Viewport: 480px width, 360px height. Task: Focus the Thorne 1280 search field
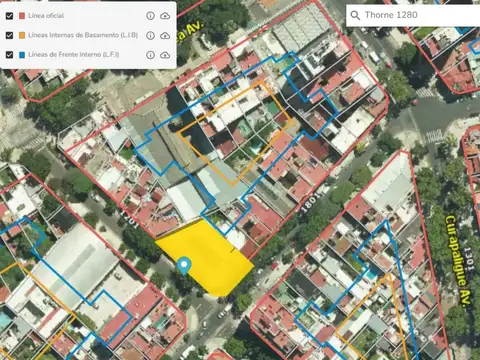pyautogui.click(x=413, y=15)
